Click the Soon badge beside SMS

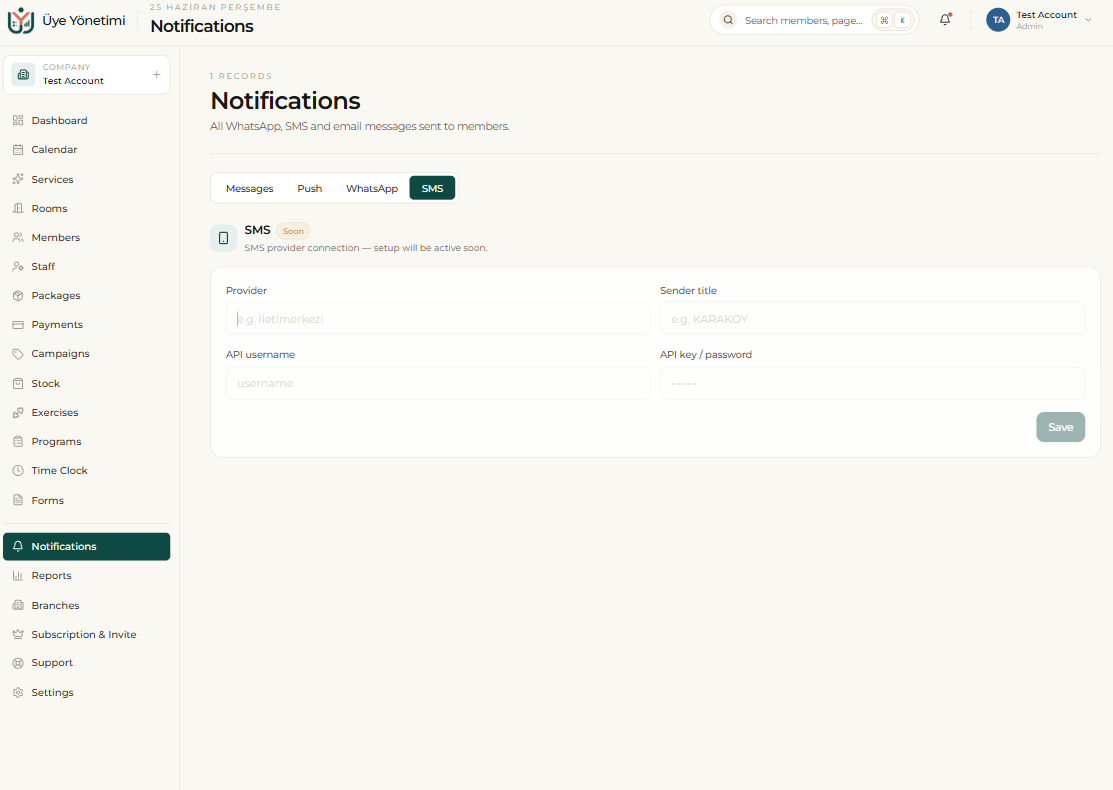[x=293, y=231]
